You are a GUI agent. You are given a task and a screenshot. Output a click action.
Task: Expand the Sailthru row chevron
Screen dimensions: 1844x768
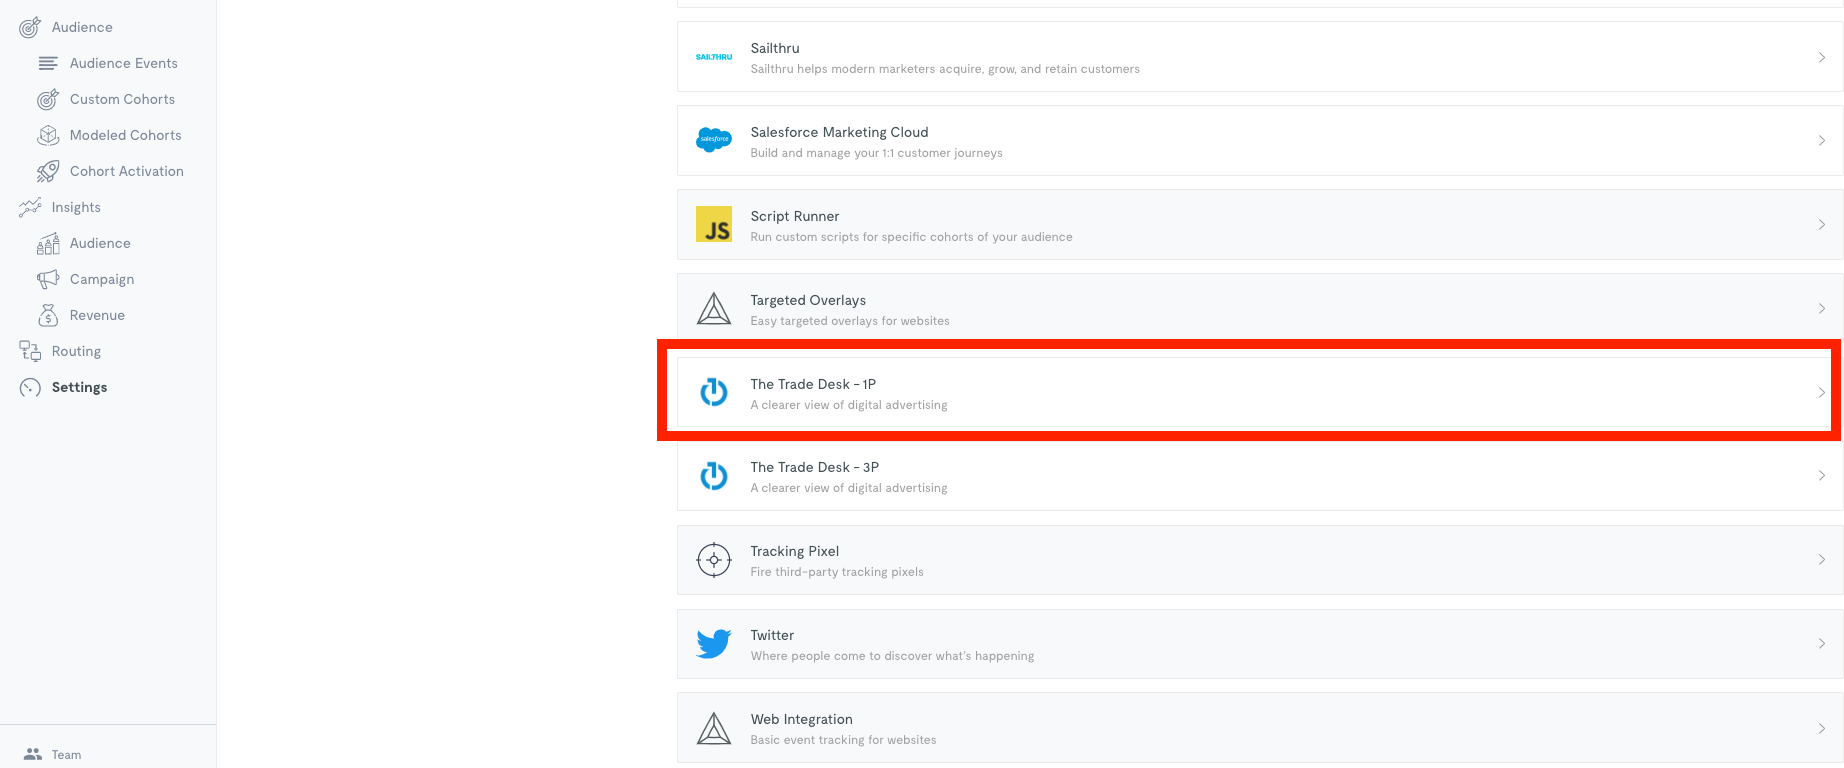pos(1822,57)
